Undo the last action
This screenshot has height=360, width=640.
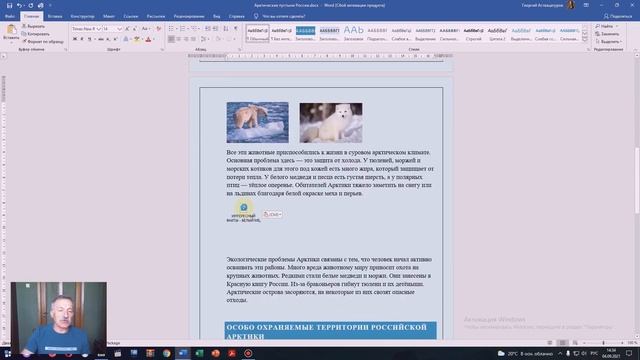coord(19,5)
